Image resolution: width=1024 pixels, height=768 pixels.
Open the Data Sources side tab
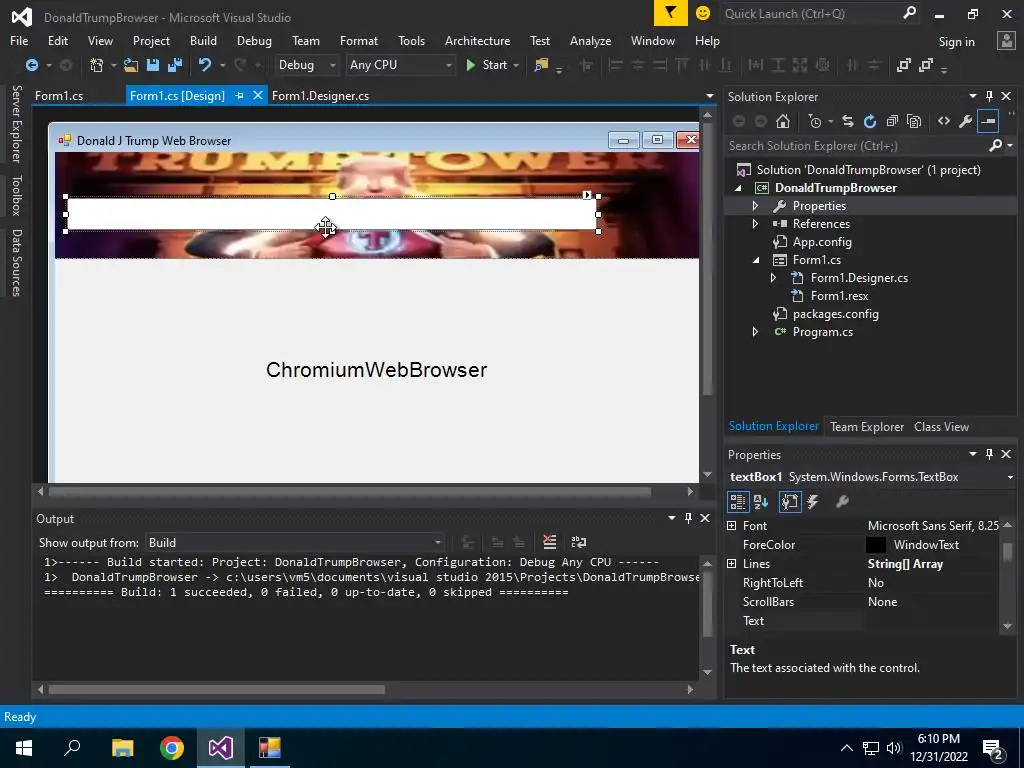[x=17, y=263]
